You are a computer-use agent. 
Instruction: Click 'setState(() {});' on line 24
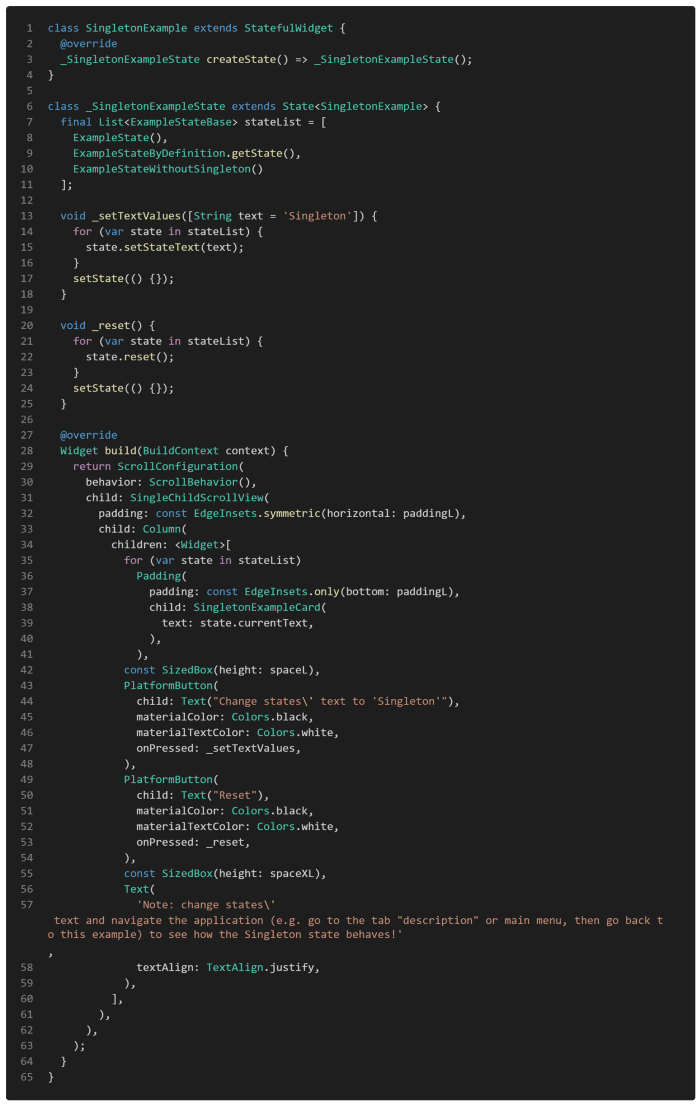[x=123, y=388]
